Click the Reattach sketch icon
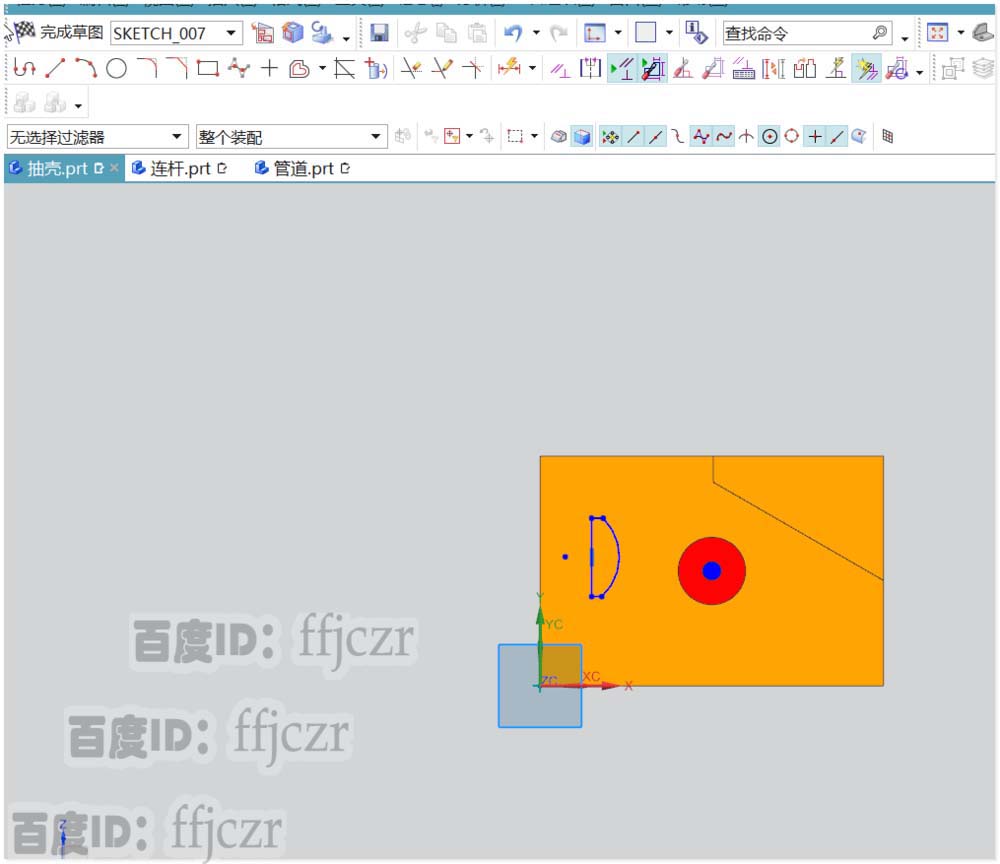1000x864 pixels. (321, 33)
